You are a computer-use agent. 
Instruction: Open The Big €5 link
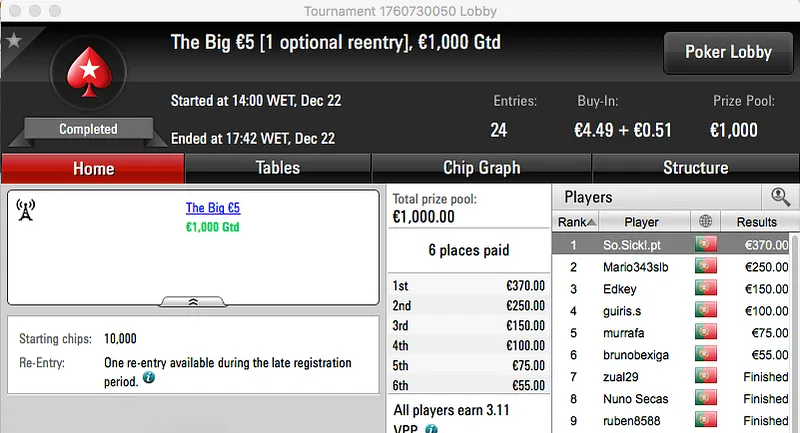point(213,208)
